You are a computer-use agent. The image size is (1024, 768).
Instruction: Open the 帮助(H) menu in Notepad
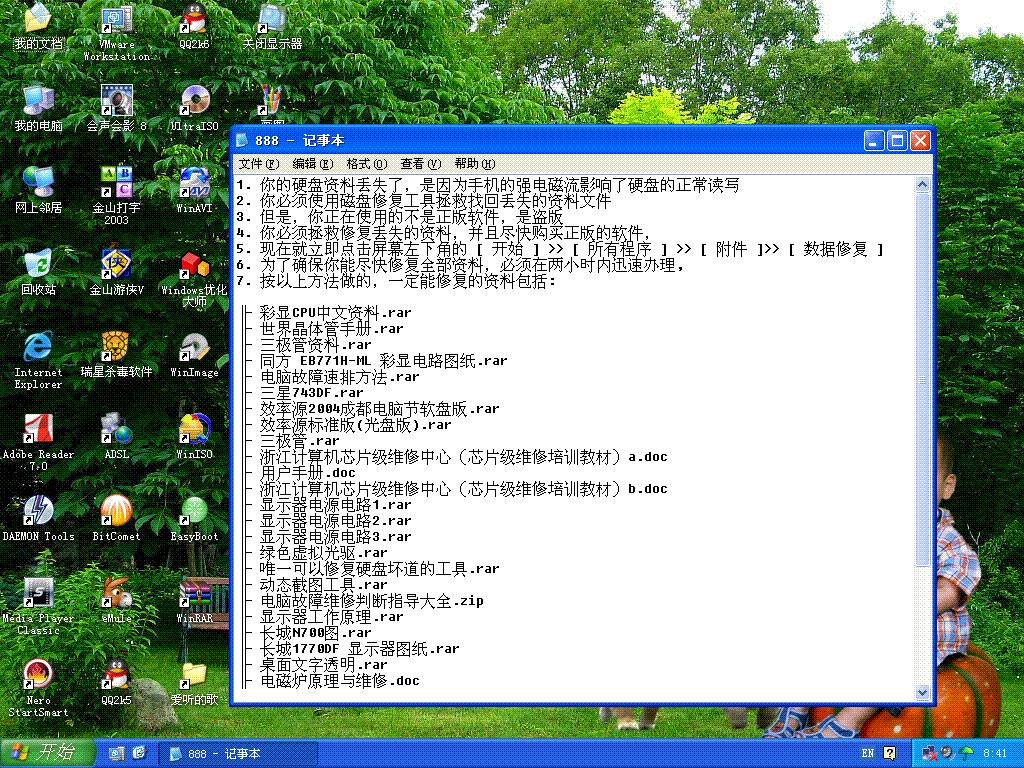point(475,164)
